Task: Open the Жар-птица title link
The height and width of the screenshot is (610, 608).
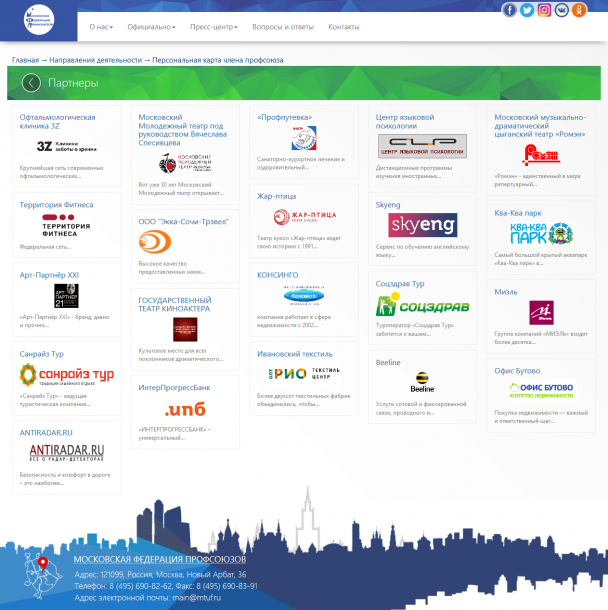Action: tap(277, 196)
